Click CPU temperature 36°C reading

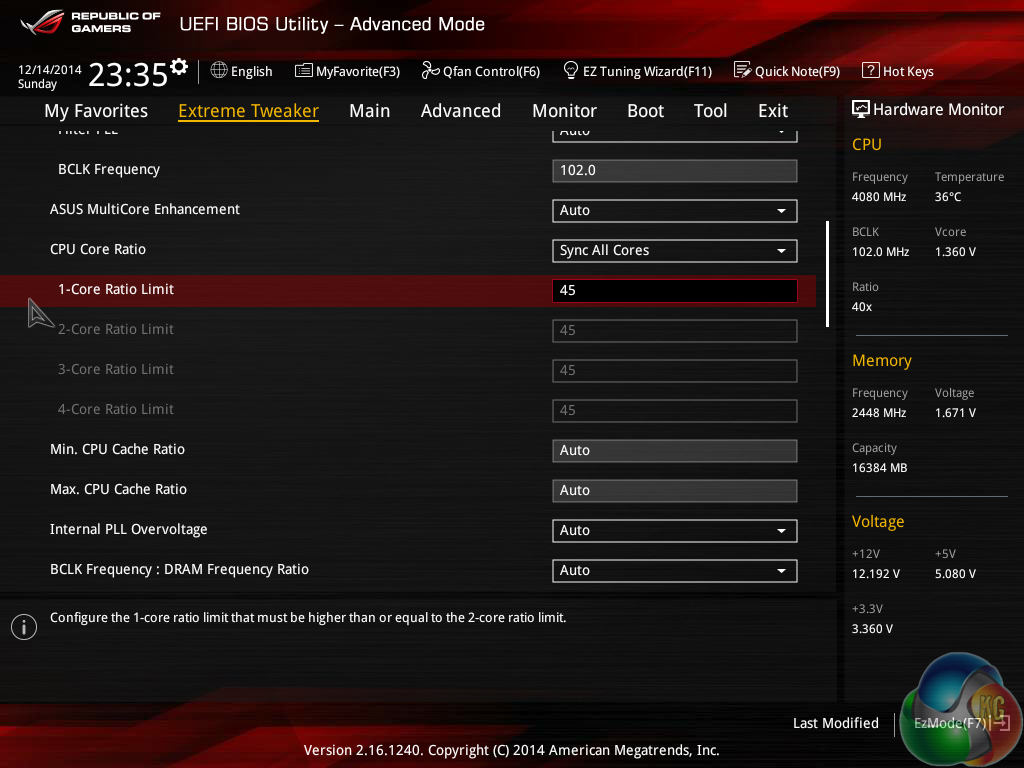click(x=948, y=197)
